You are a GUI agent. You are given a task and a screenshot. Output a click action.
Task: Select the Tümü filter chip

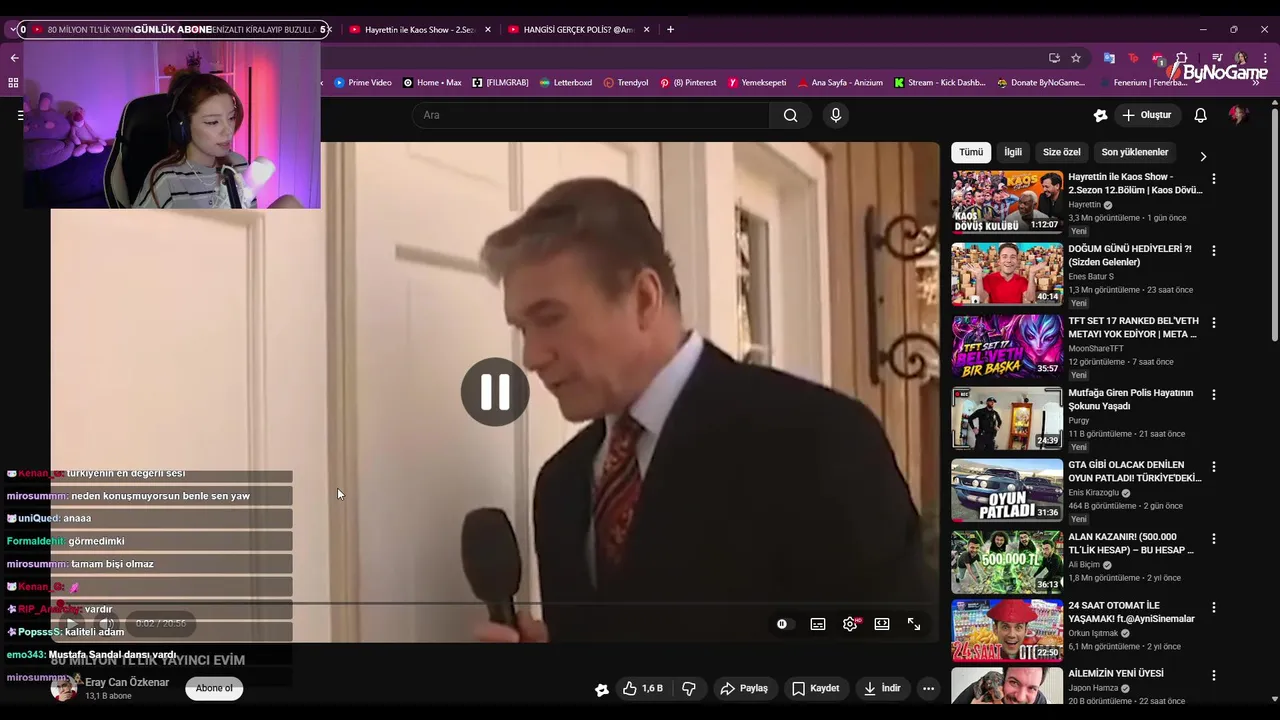point(971,152)
